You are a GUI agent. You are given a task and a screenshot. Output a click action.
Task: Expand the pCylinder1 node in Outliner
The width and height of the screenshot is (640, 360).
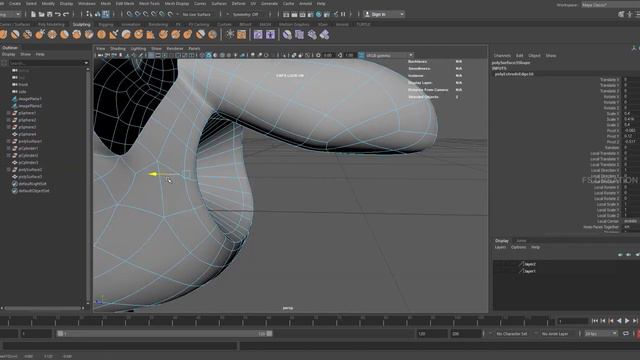[x=9, y=148]
